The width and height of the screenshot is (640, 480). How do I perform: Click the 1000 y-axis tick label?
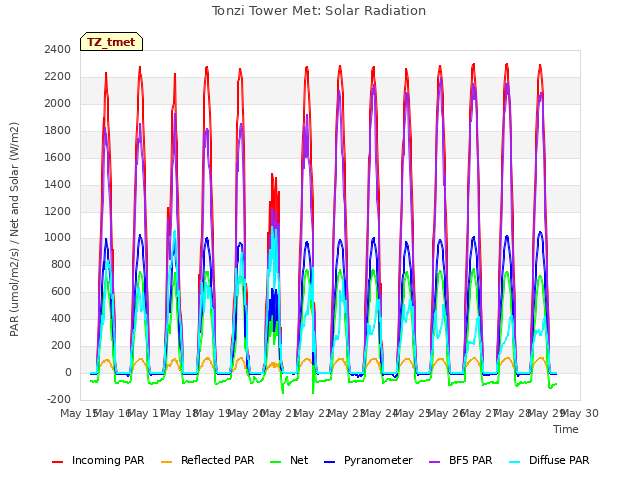coord(58,238)
